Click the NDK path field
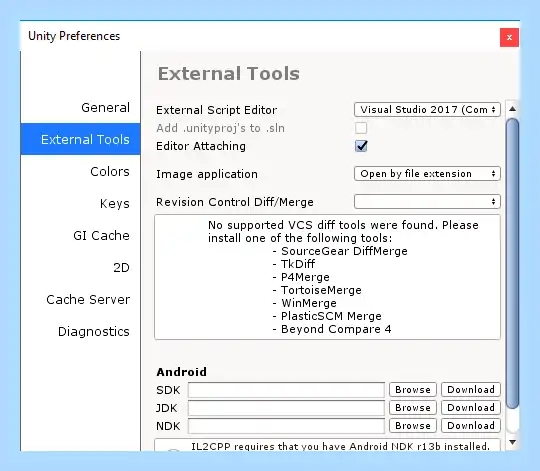Viewport: 540px width, 471px height. point(286,426)
